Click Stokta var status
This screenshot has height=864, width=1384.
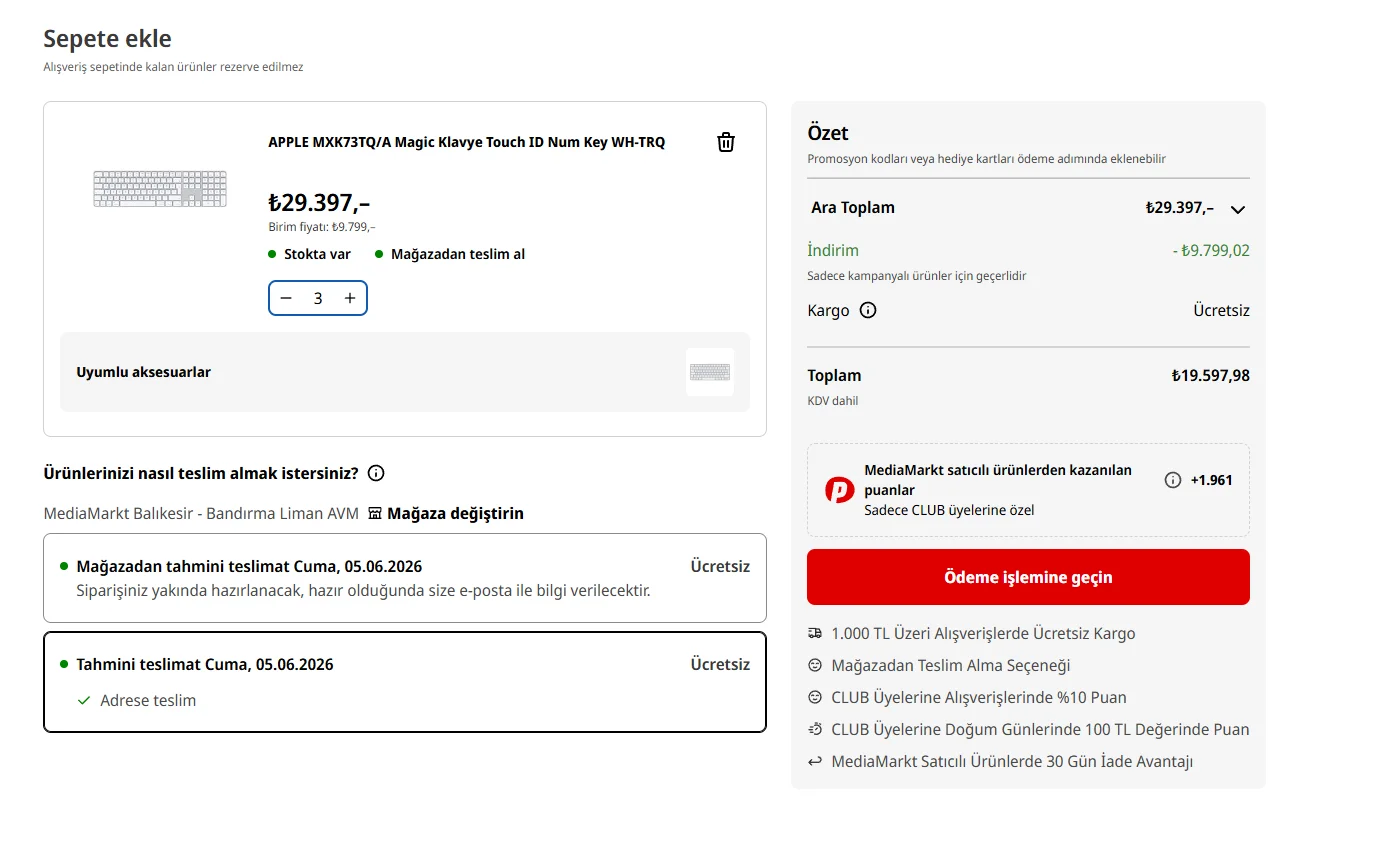pos(317,254)
